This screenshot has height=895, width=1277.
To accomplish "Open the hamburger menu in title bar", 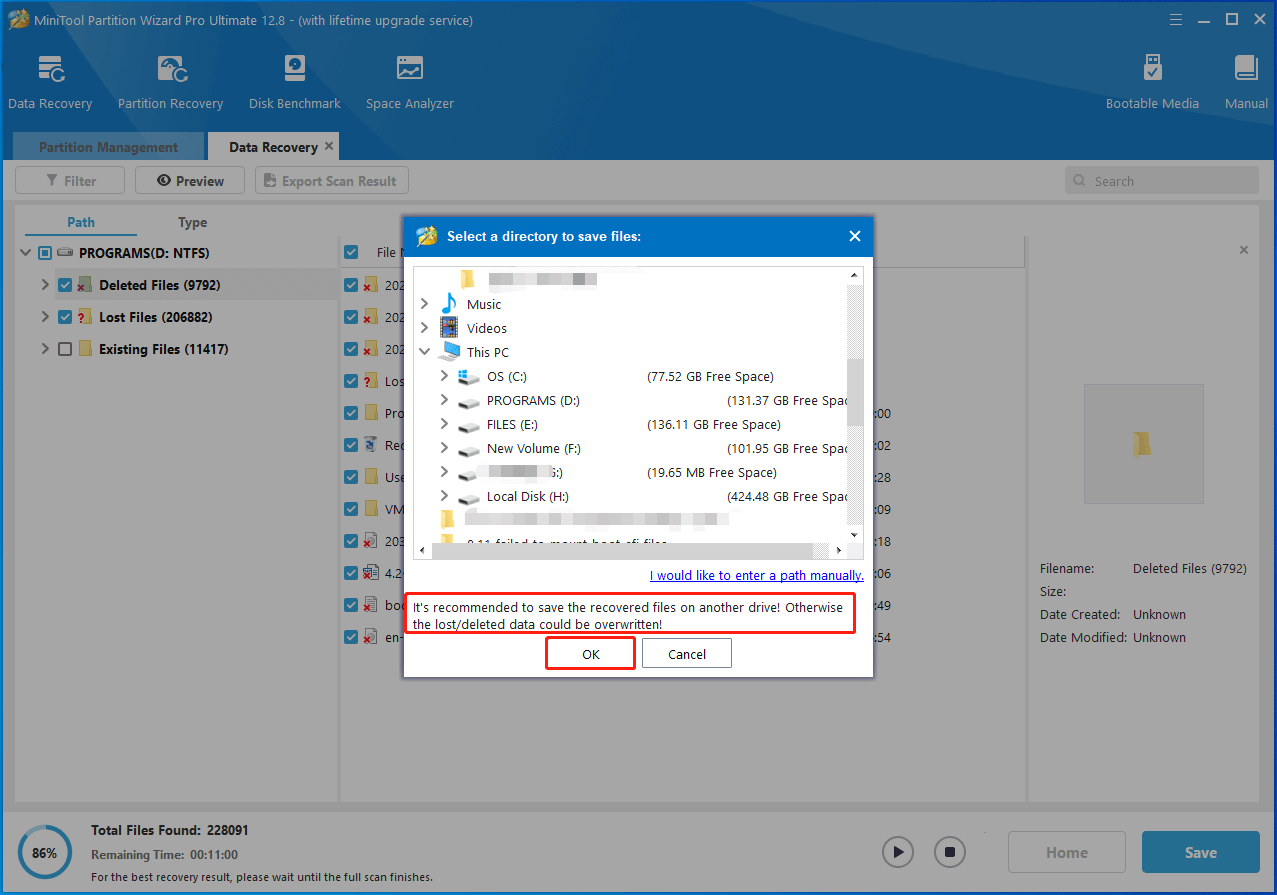I will pyautogui.click(x=1176, y=20).
